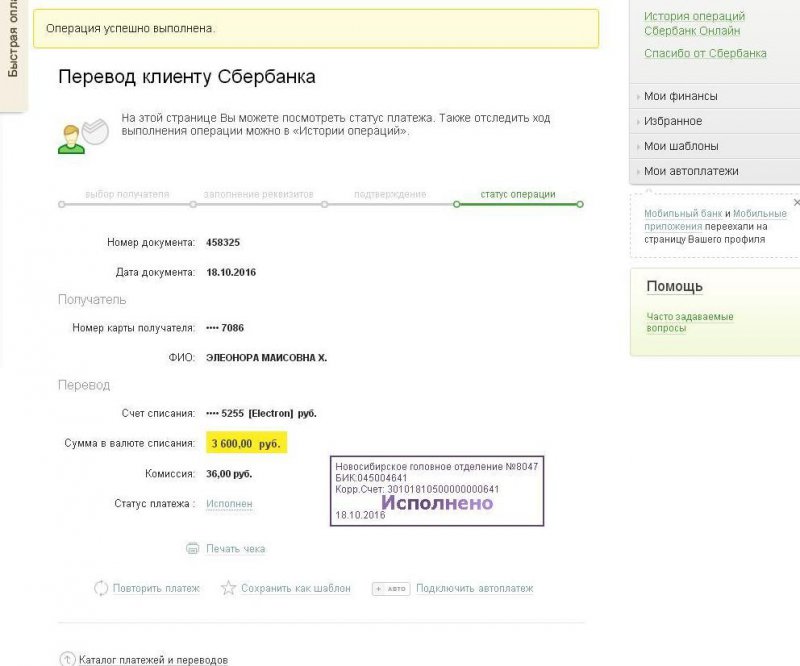Click document date 18.10.2016 value
This screenshot has height=666, width=800.
click(231, 273)
